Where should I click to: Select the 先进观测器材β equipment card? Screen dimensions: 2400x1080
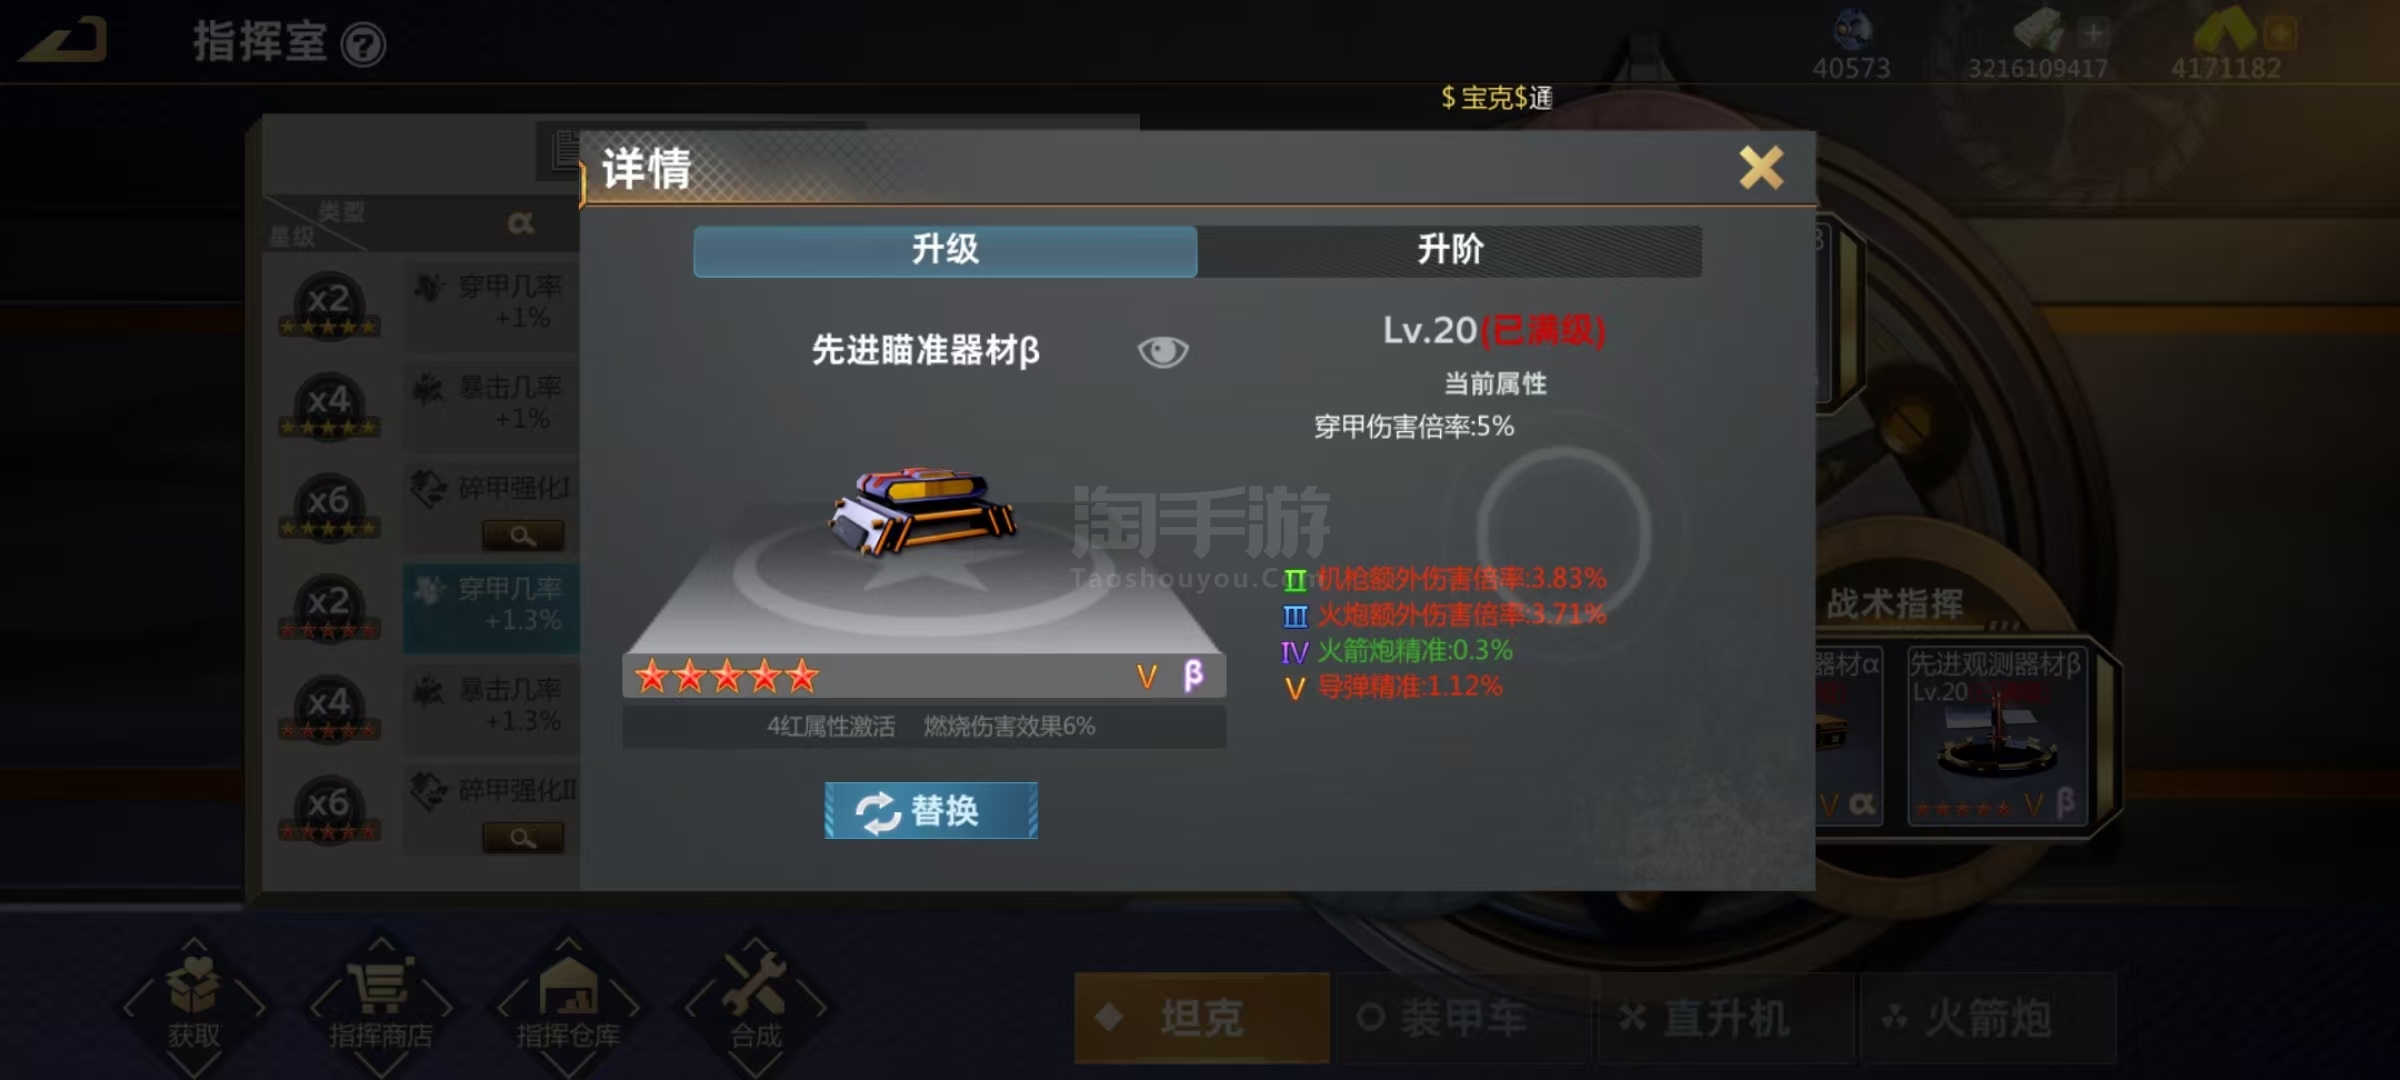[1998, 736]
